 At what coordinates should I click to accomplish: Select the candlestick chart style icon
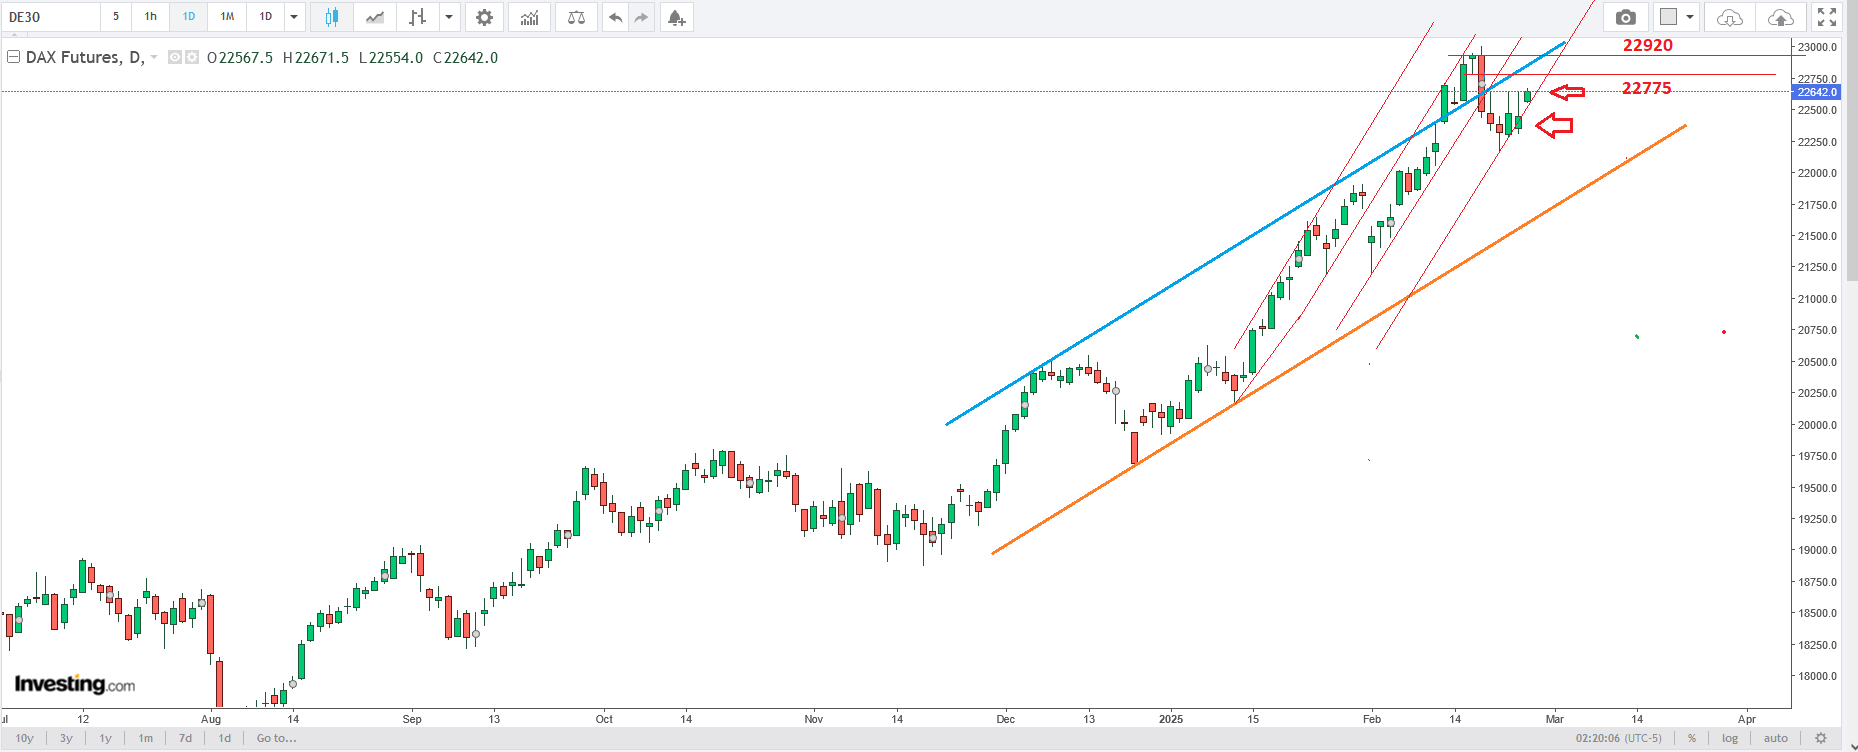coord(332,17)
